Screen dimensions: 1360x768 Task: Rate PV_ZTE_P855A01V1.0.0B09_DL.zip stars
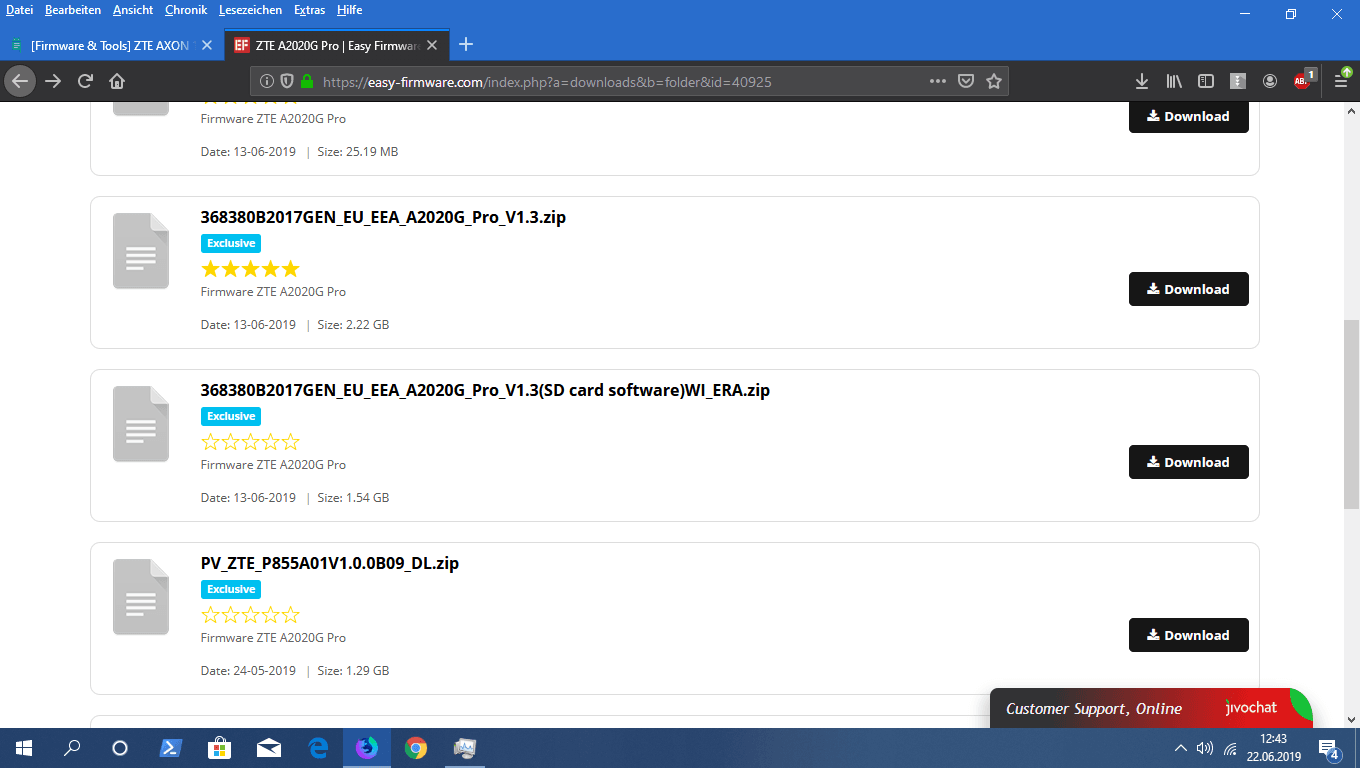click(x=250, y=615)
